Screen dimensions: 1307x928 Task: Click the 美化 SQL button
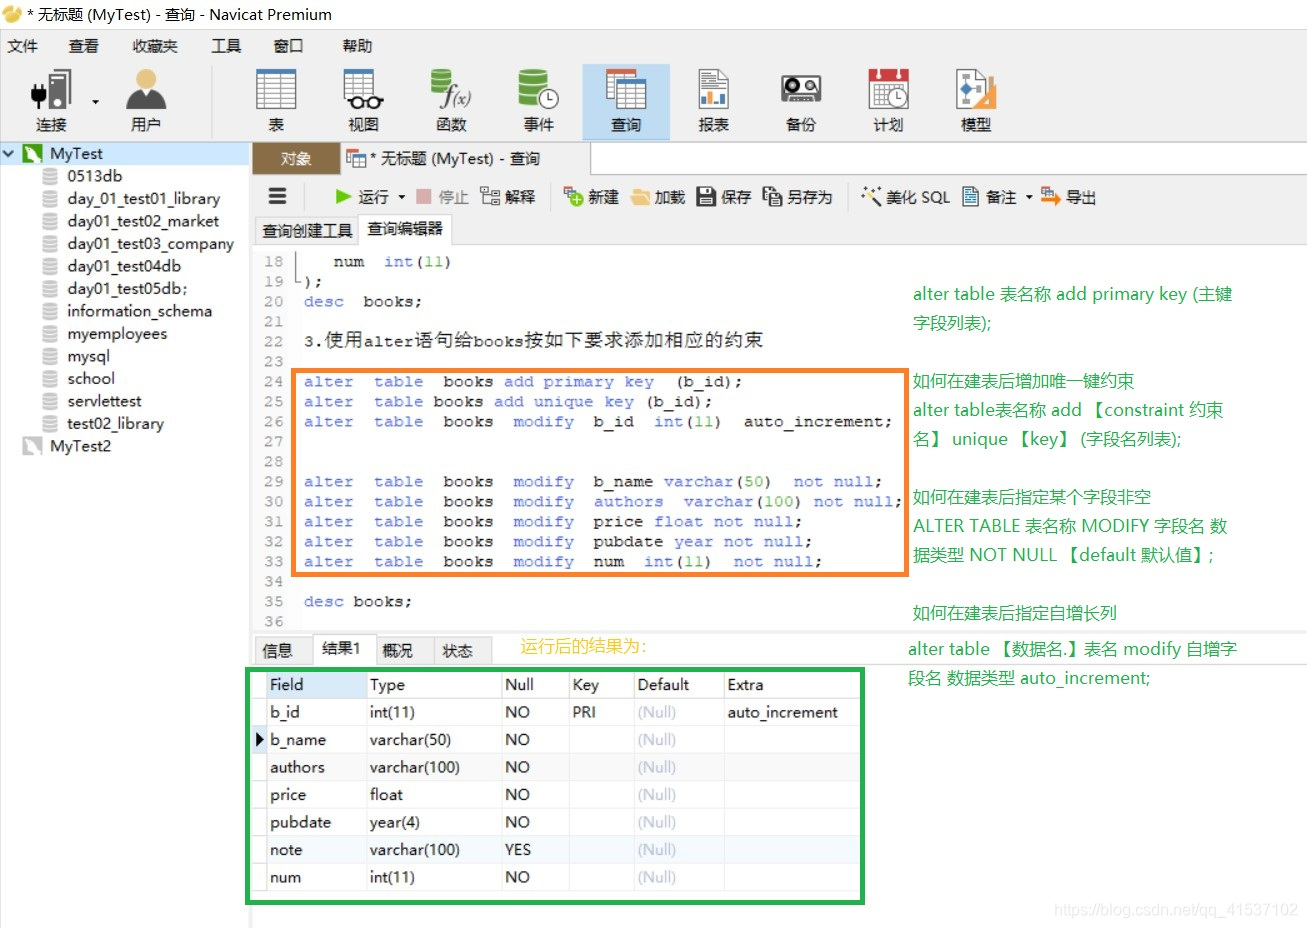[x=906, y=197]
